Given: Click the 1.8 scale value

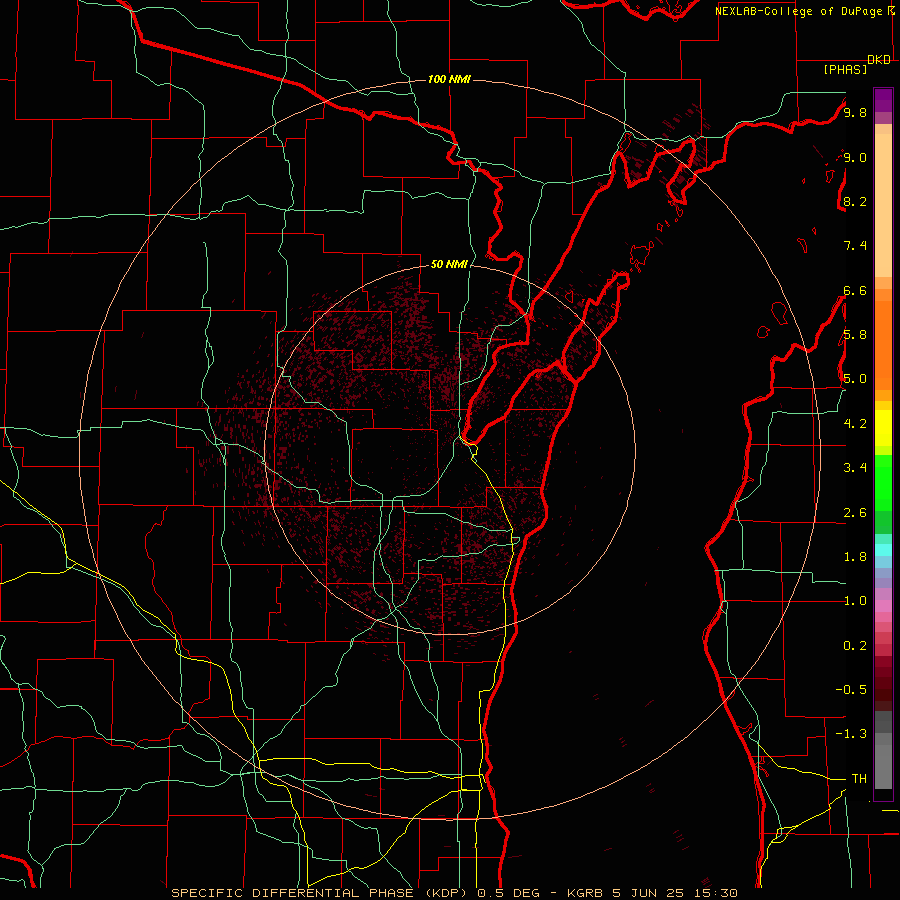Looking at the screenshot, I should point(855,557).
